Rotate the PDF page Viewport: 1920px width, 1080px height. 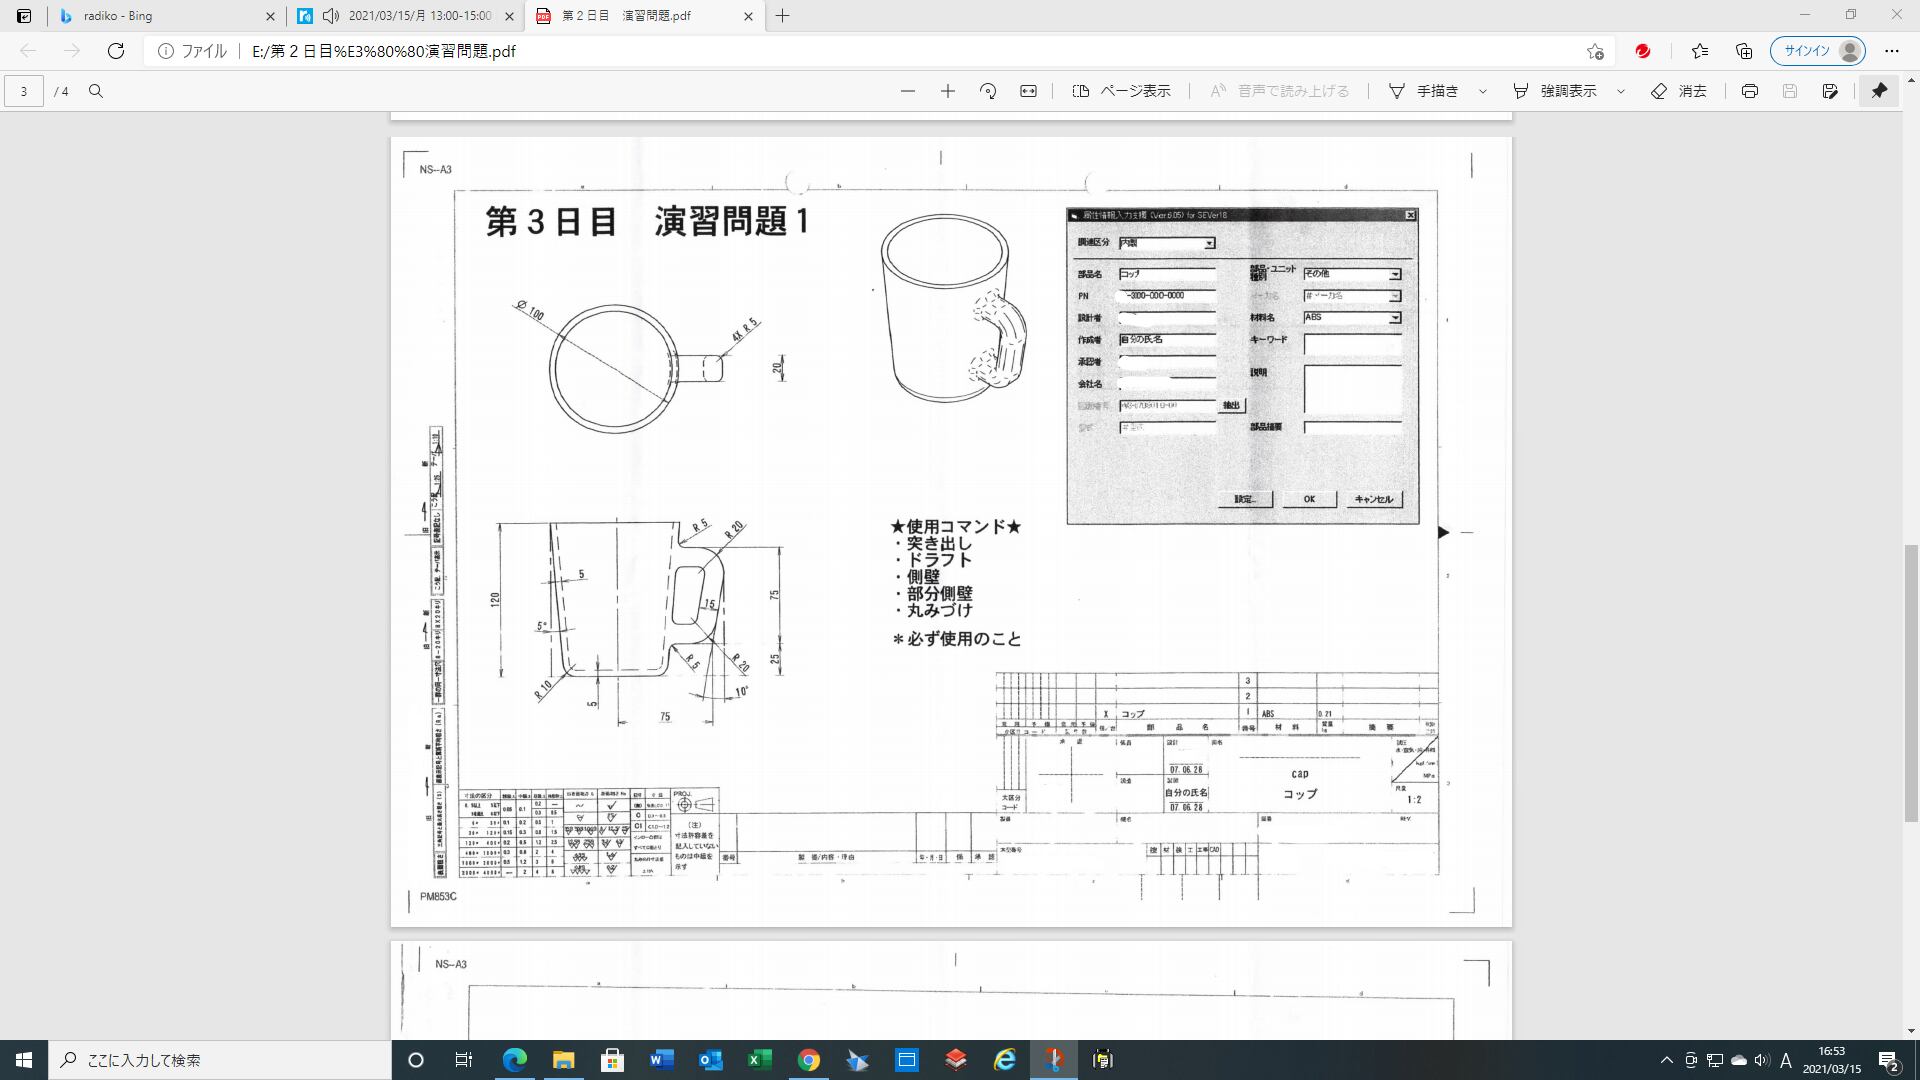988,91
